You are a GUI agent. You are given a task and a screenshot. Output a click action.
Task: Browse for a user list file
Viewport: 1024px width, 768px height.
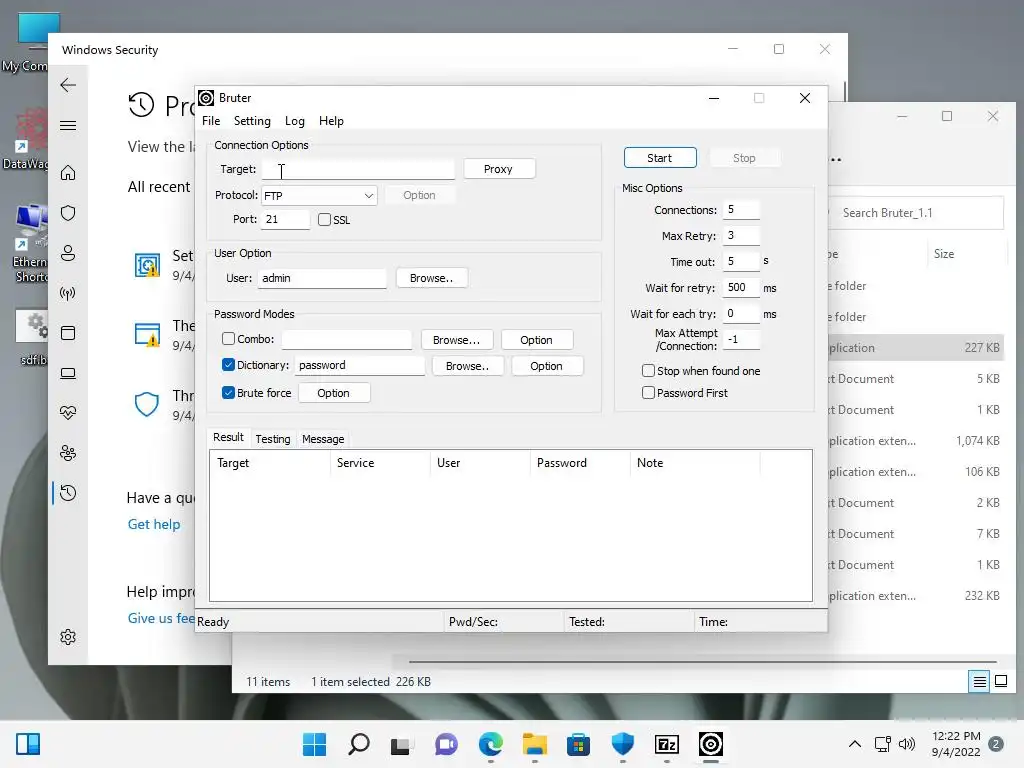(x=431, y=278)
